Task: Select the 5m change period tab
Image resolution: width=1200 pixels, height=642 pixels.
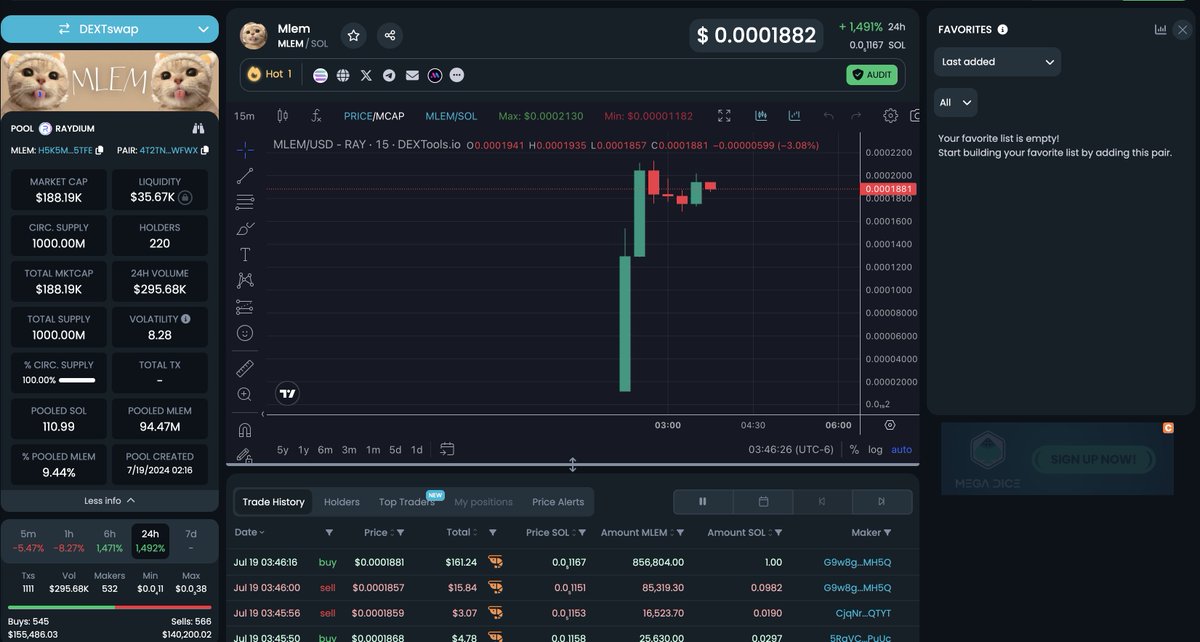Action: [x=28, y=540]
